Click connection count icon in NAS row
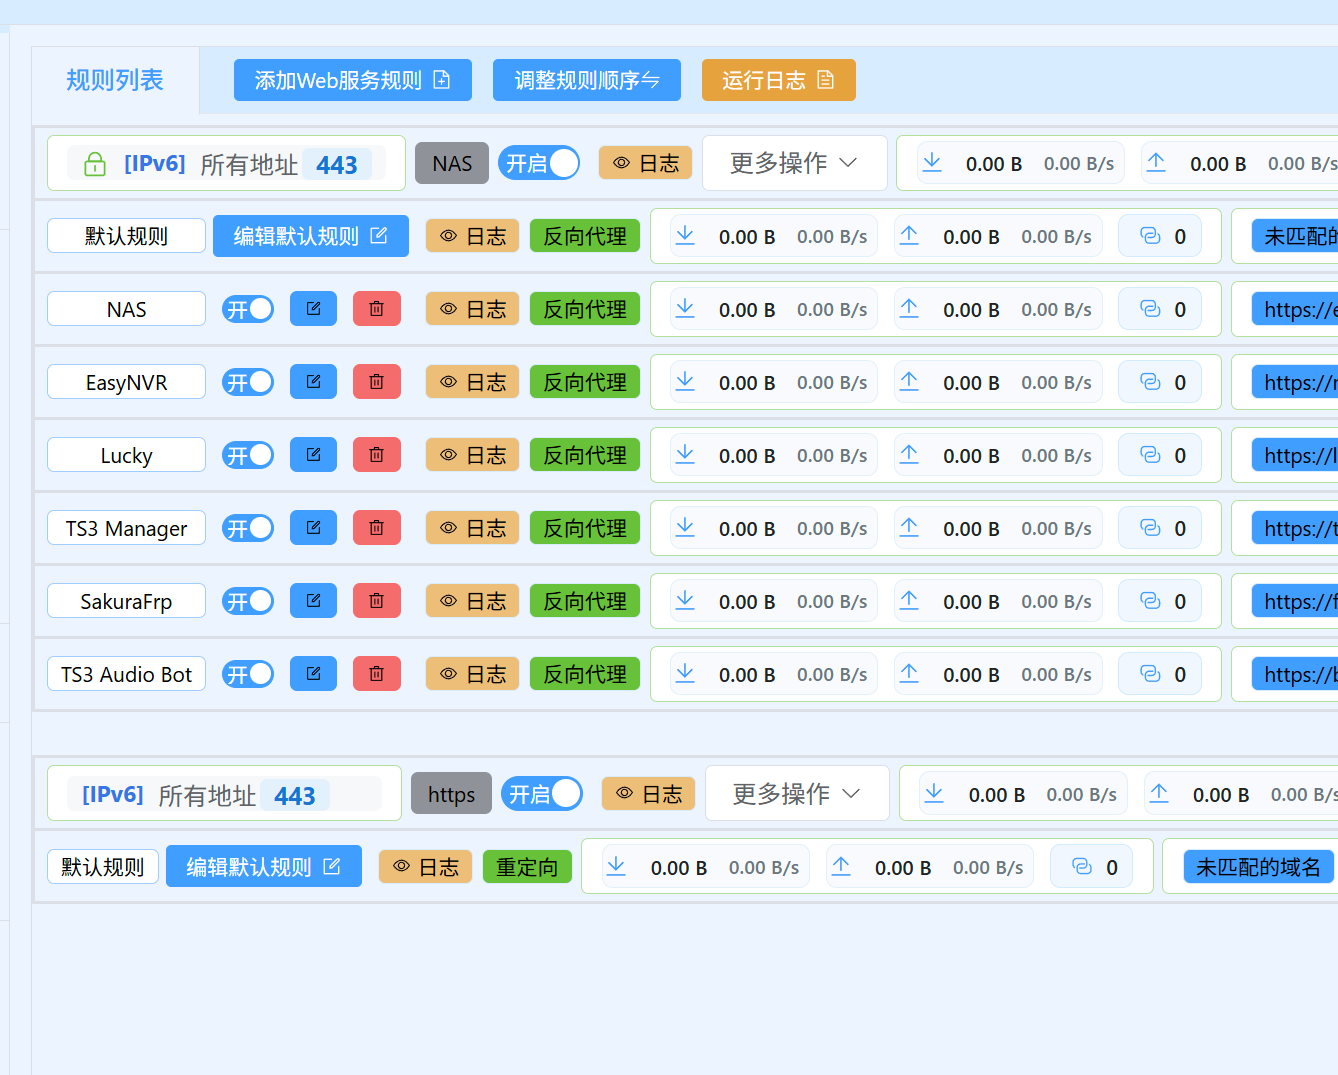 coord(1150,309)
